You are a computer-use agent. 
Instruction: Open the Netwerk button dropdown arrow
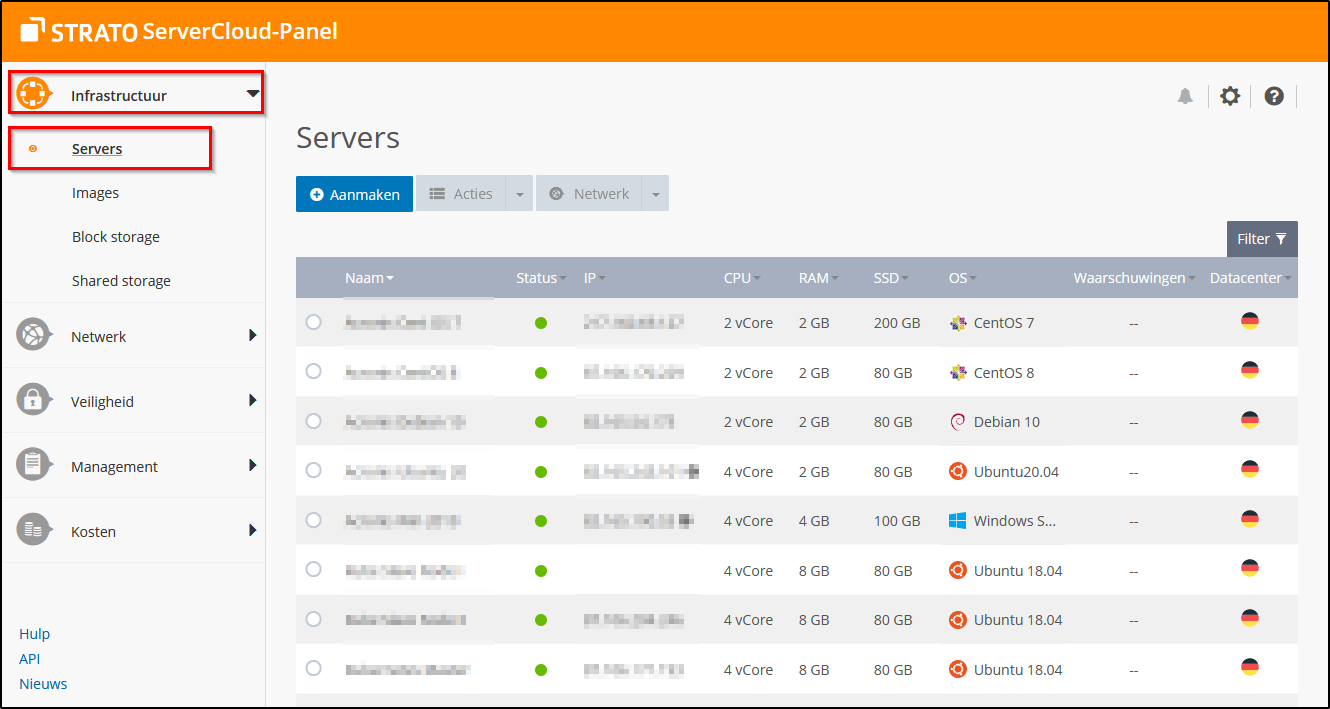click(x=655, y=193)
